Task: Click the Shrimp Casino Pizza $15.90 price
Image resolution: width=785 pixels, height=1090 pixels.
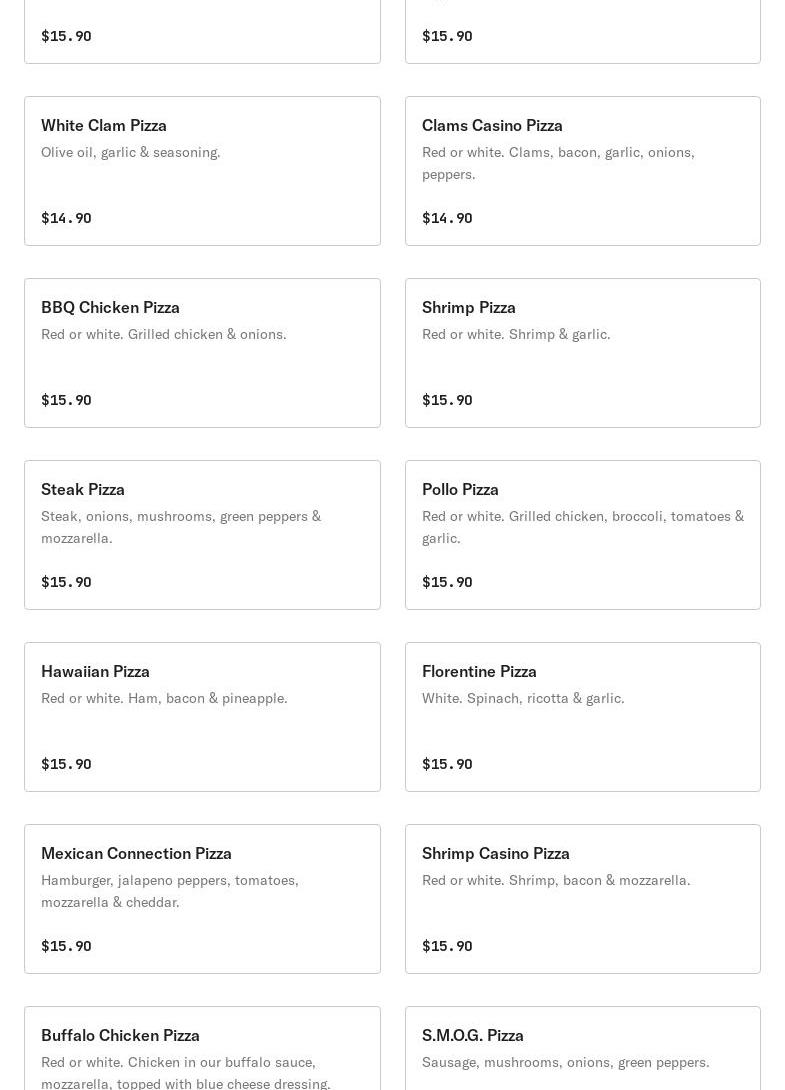Action: click(x=447, y=946)
